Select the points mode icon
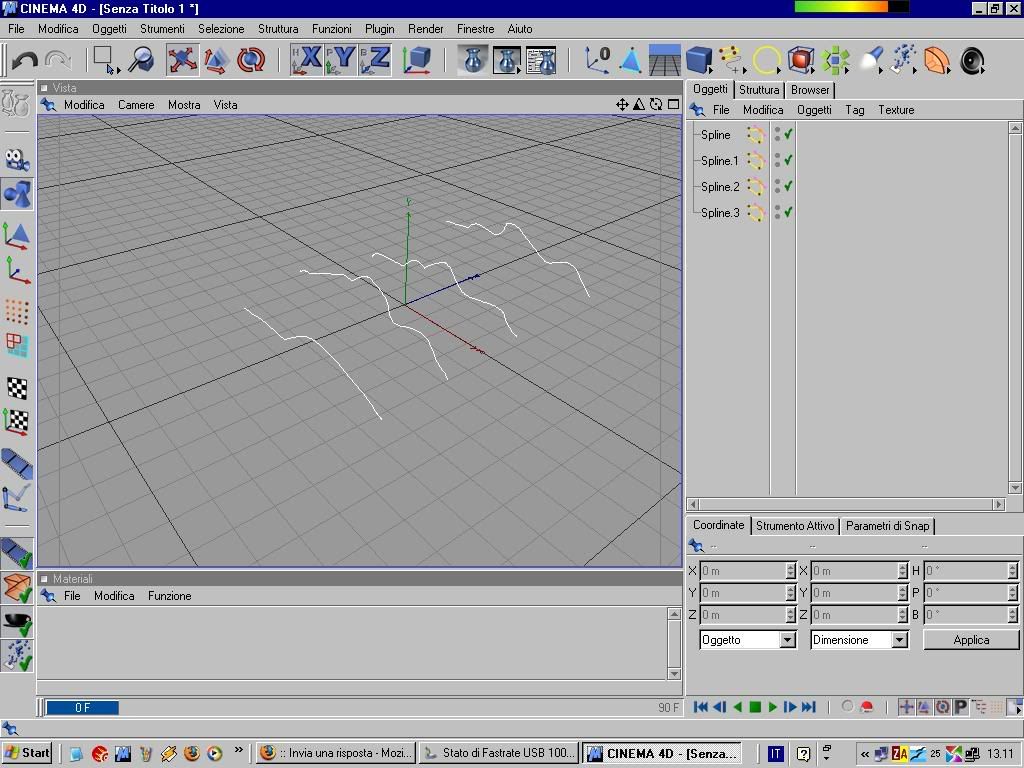The width and height of the screenshot is (1024, 768). click(x=17, y=312)
